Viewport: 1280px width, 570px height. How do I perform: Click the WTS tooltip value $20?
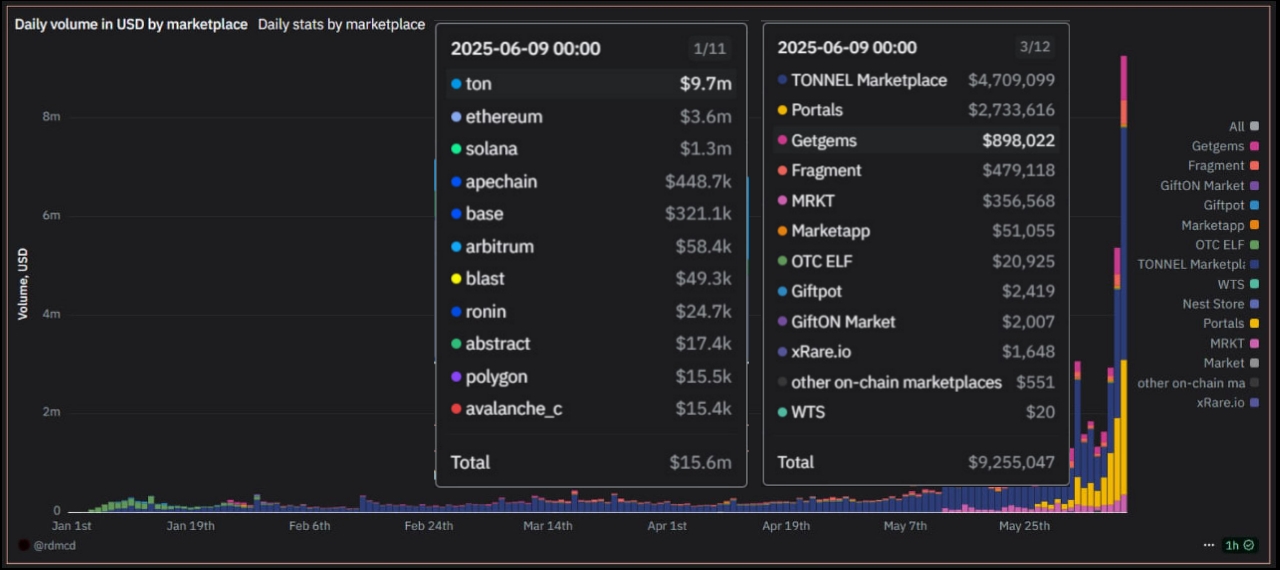point(1040,412)
